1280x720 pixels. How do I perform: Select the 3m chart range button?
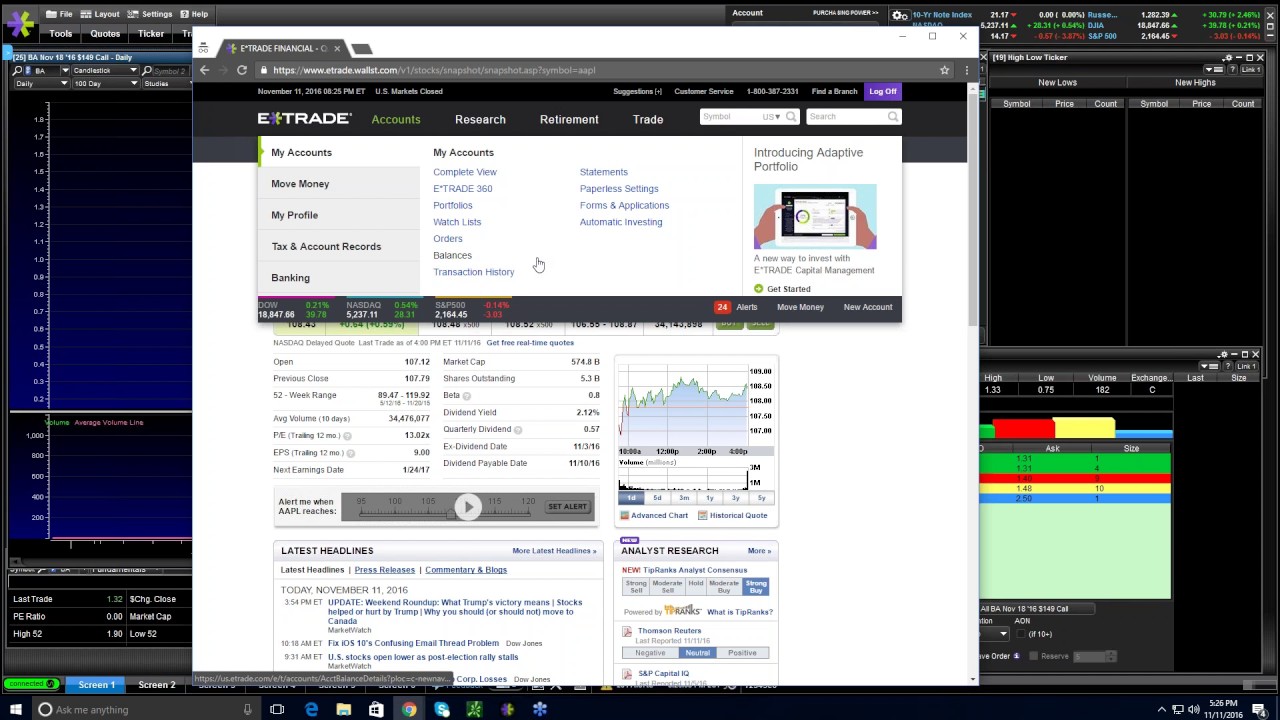683,497
